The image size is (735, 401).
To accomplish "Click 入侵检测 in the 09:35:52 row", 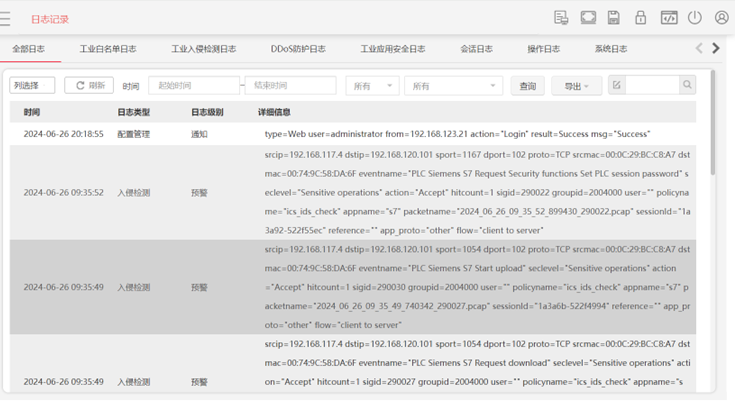I will point(134,193).
